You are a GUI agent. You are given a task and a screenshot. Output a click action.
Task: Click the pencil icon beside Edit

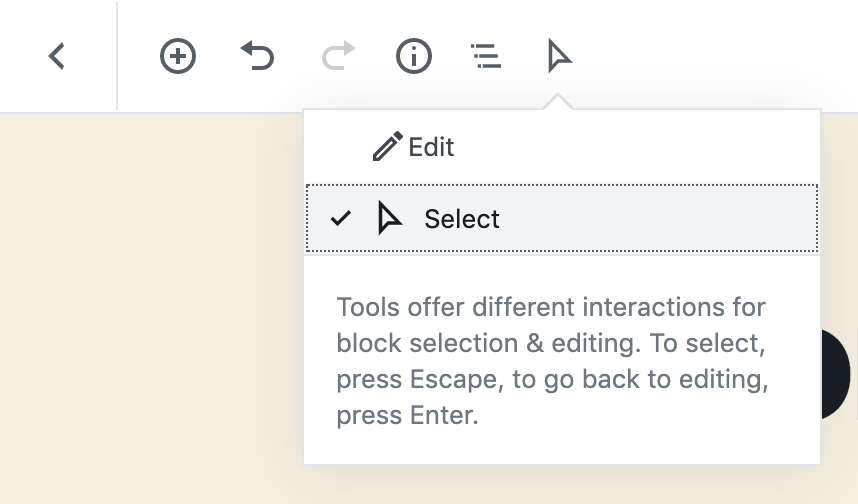pyautogui.click(x=387, y=147)
